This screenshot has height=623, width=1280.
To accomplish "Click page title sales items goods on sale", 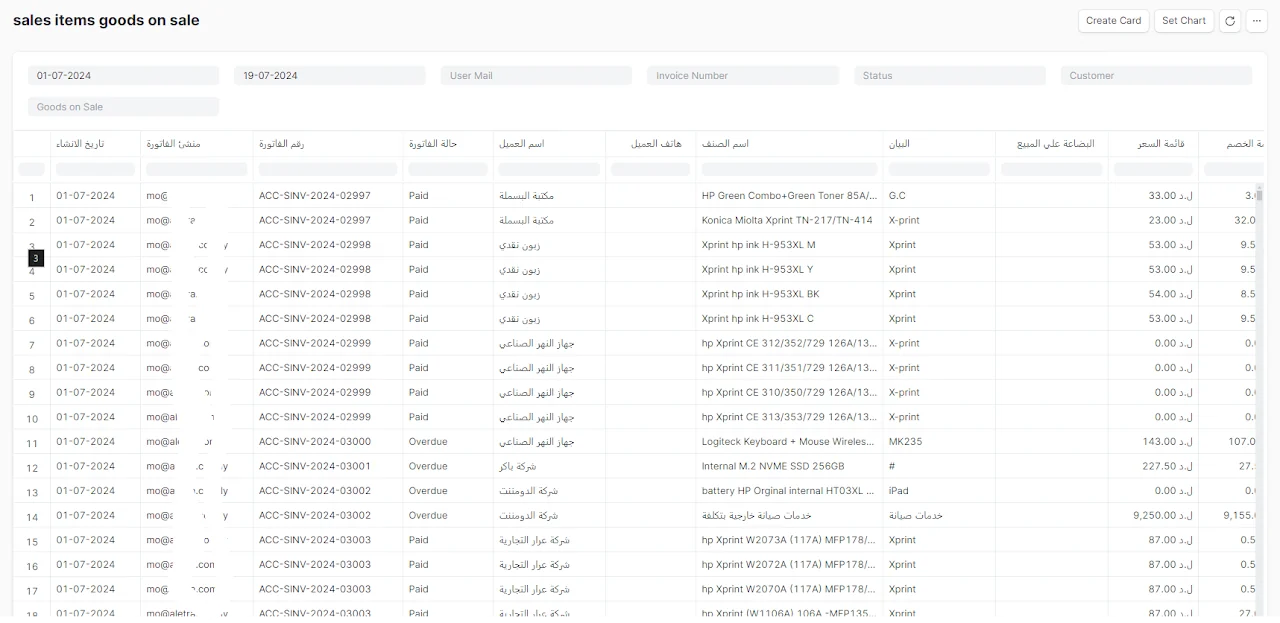I will click(106, 20).
